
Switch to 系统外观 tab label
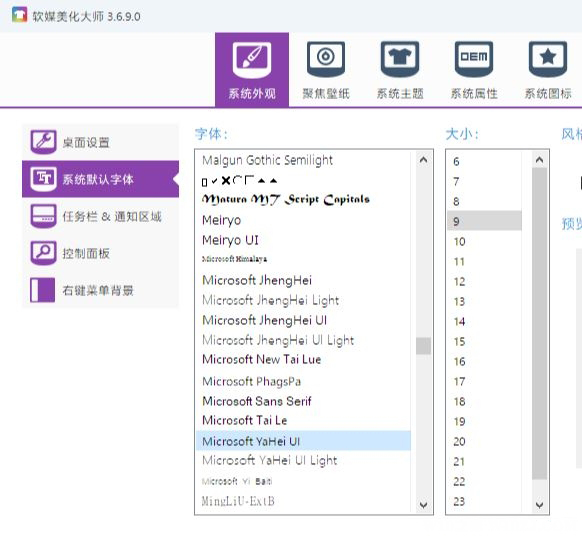(252, 94)
